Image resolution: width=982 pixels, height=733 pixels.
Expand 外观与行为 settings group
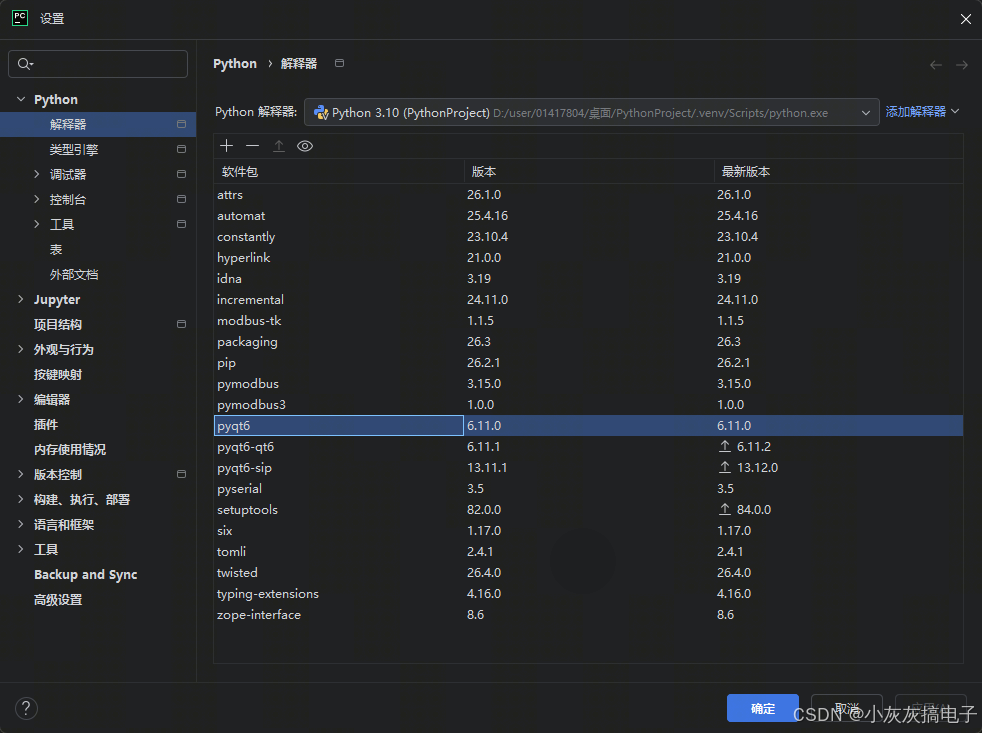(21, 350)
